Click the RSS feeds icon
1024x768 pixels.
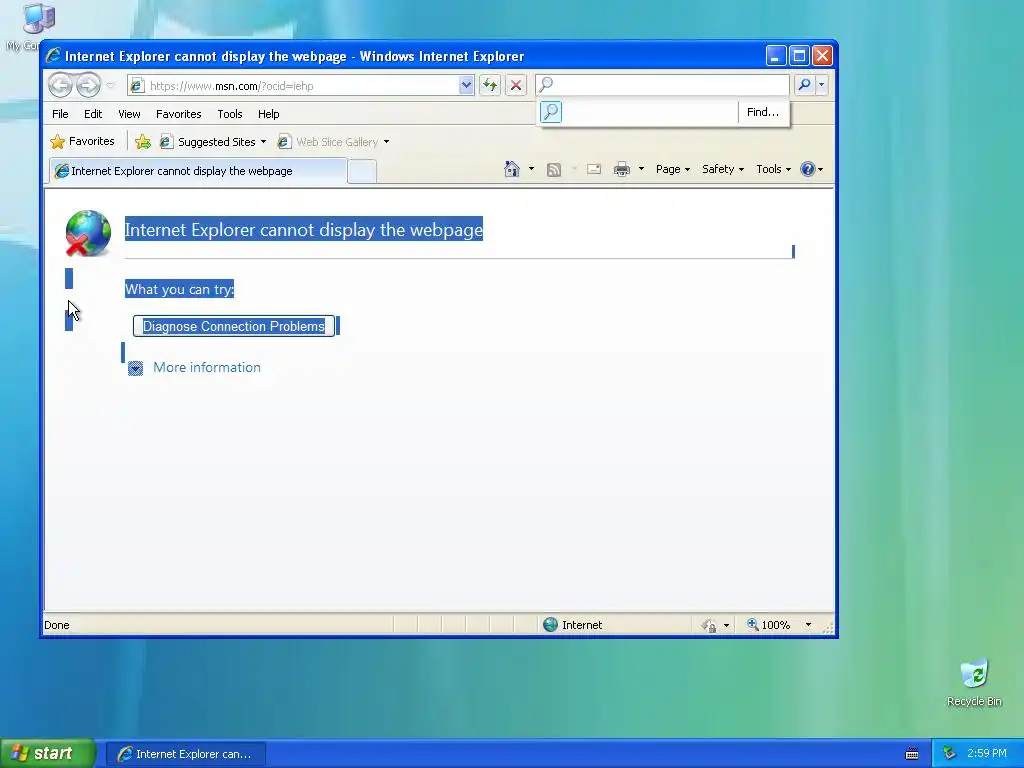554,170
